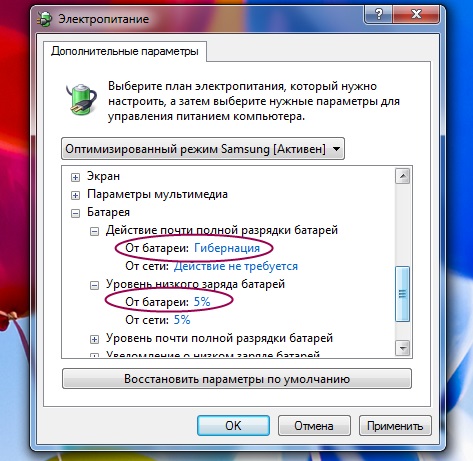
Task: Expand Уровень почти полной разрядки батарей
Action: [95, 339]
